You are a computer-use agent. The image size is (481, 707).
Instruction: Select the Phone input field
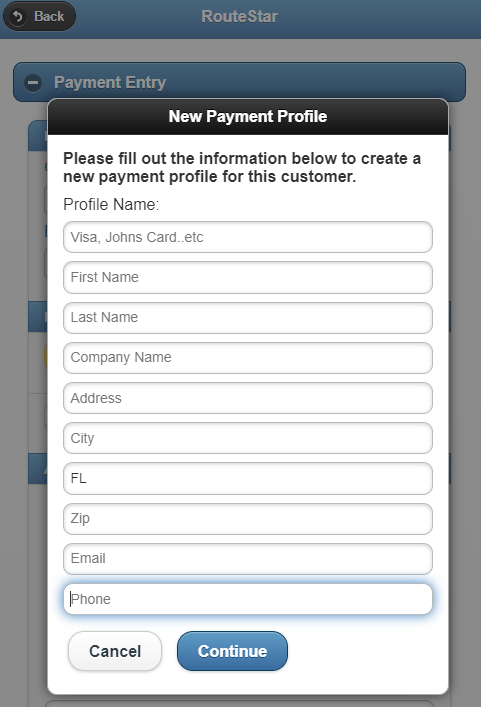coord(248,599)
